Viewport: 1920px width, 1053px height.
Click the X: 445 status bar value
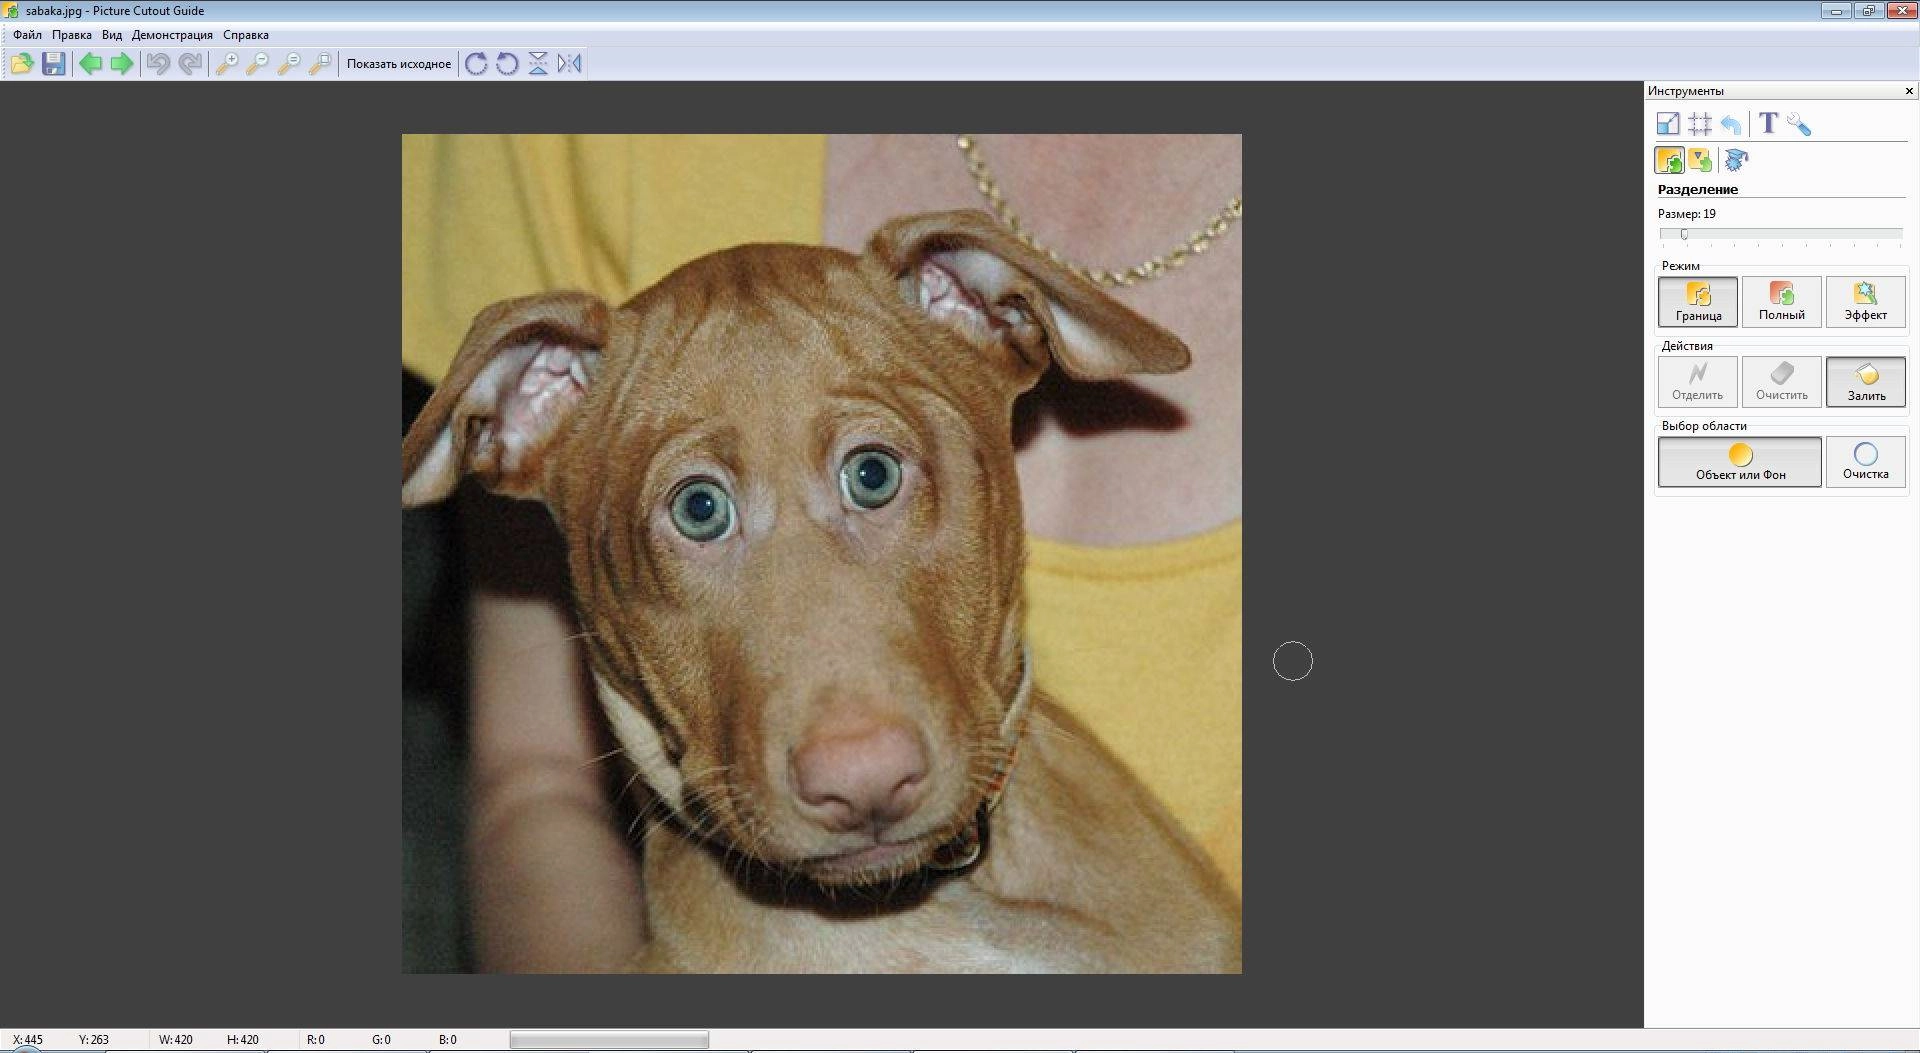(x=27, y=1040)
